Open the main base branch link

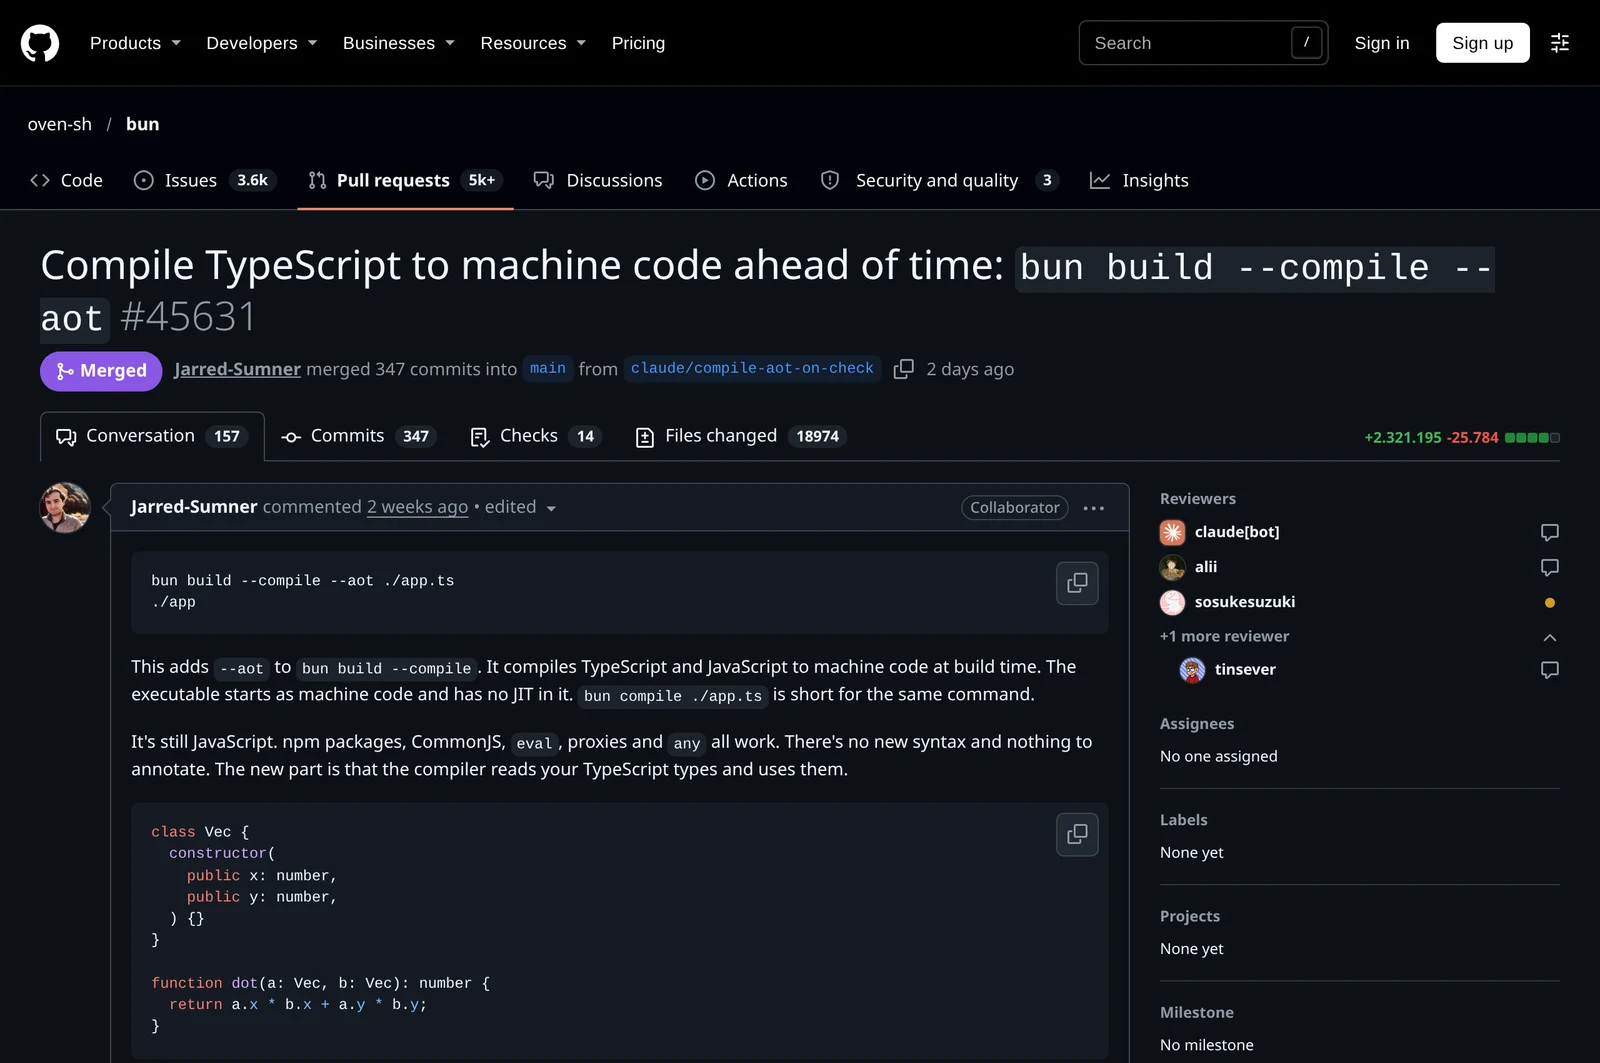click(547, 369)
